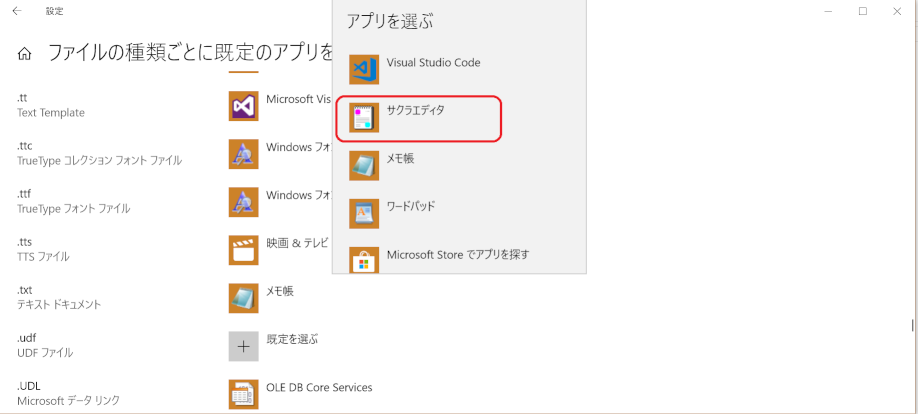
Task: Click the Windows フォ… label in the .ttc row
Action: pyautogui.click(x=299, y=147)
